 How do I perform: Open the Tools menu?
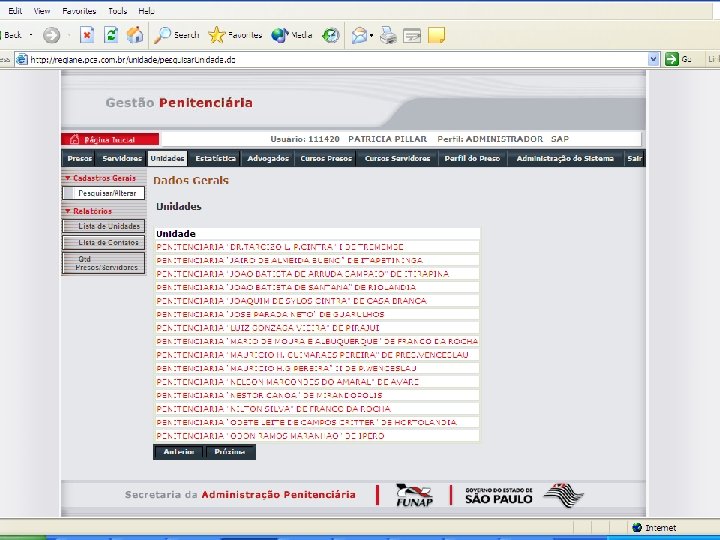click(118, 11)
